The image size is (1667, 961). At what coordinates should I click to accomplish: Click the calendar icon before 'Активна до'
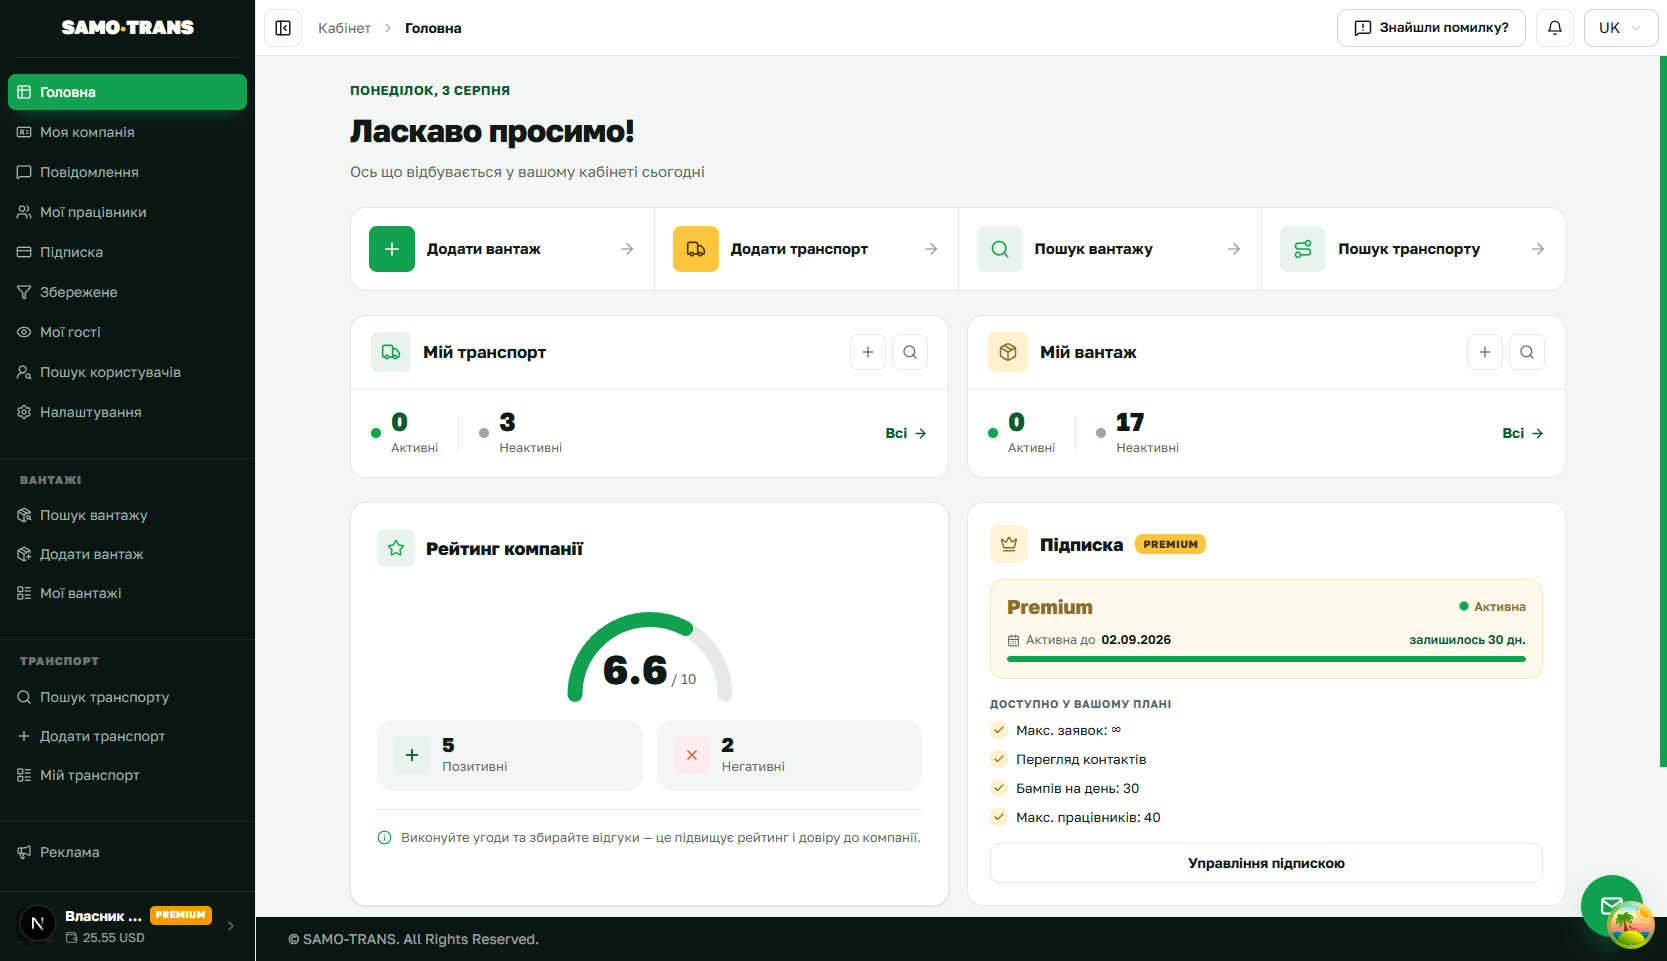tap(1013, 640)
